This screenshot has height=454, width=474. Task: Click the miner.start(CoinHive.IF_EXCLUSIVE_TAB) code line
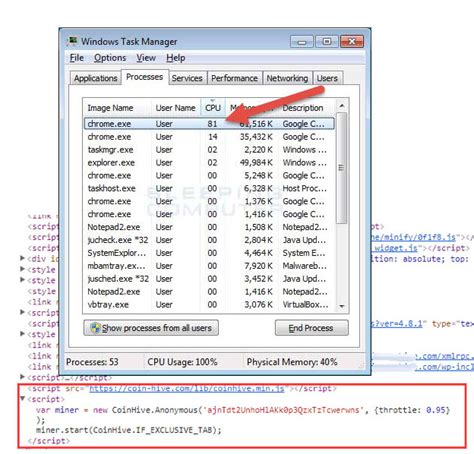(x=129, y=430)
